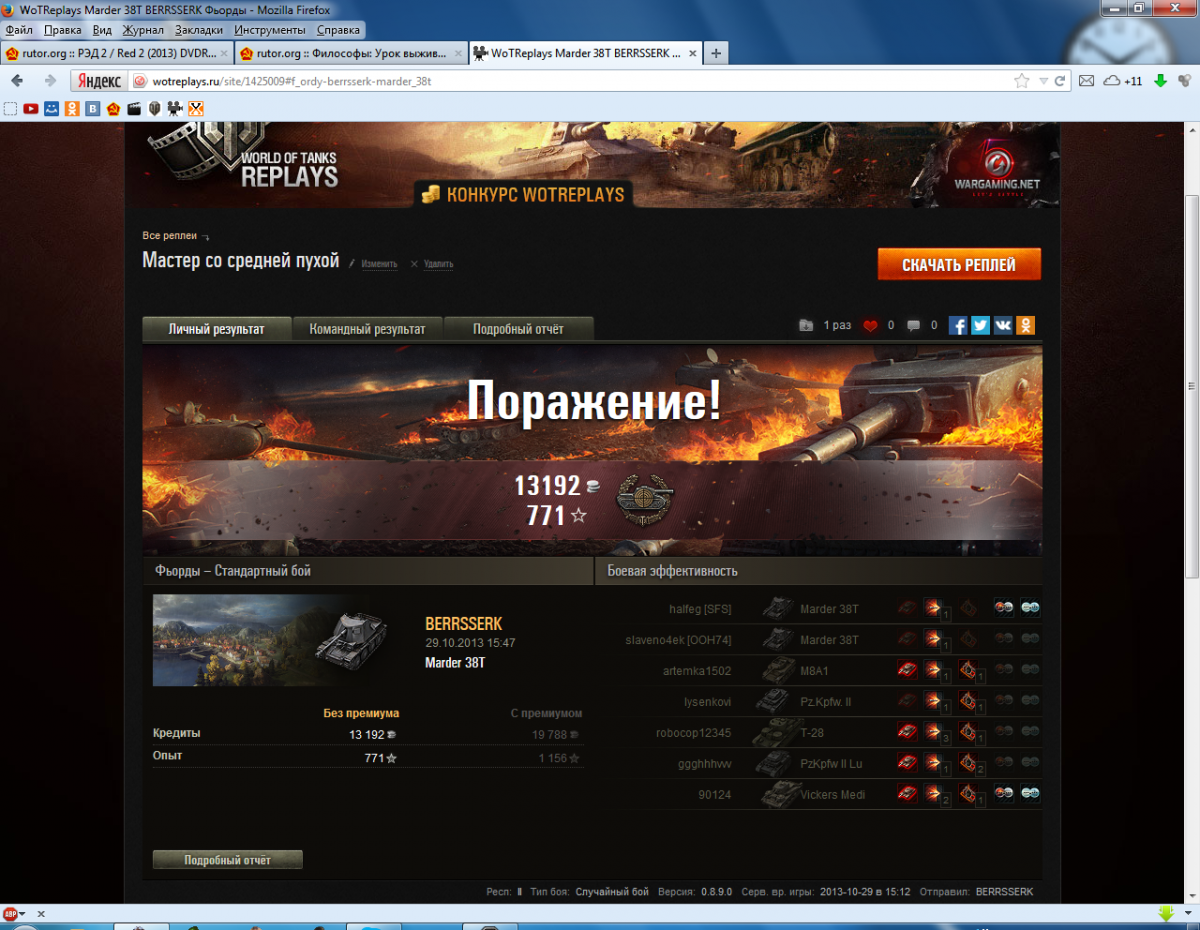1200x930 pixels.
Task: Open the clapperboard movie bookmark
Action: 134,109
